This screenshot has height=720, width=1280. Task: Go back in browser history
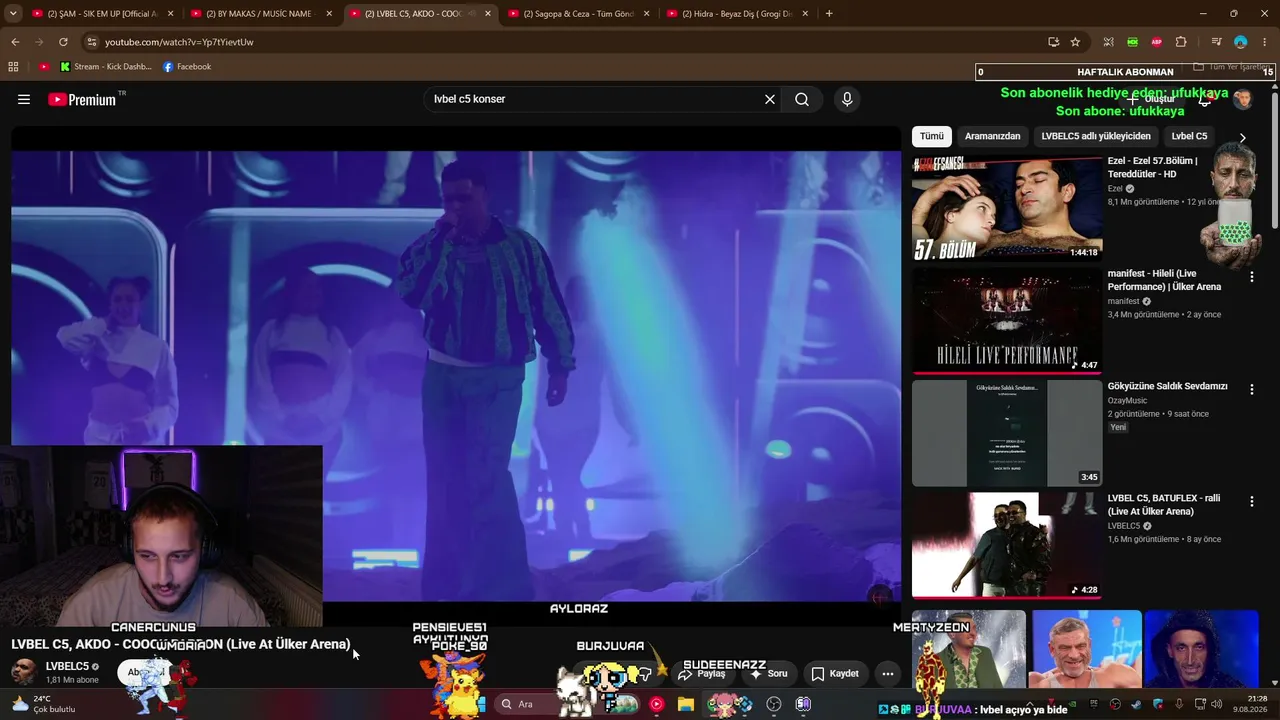(x=15, y=42)
